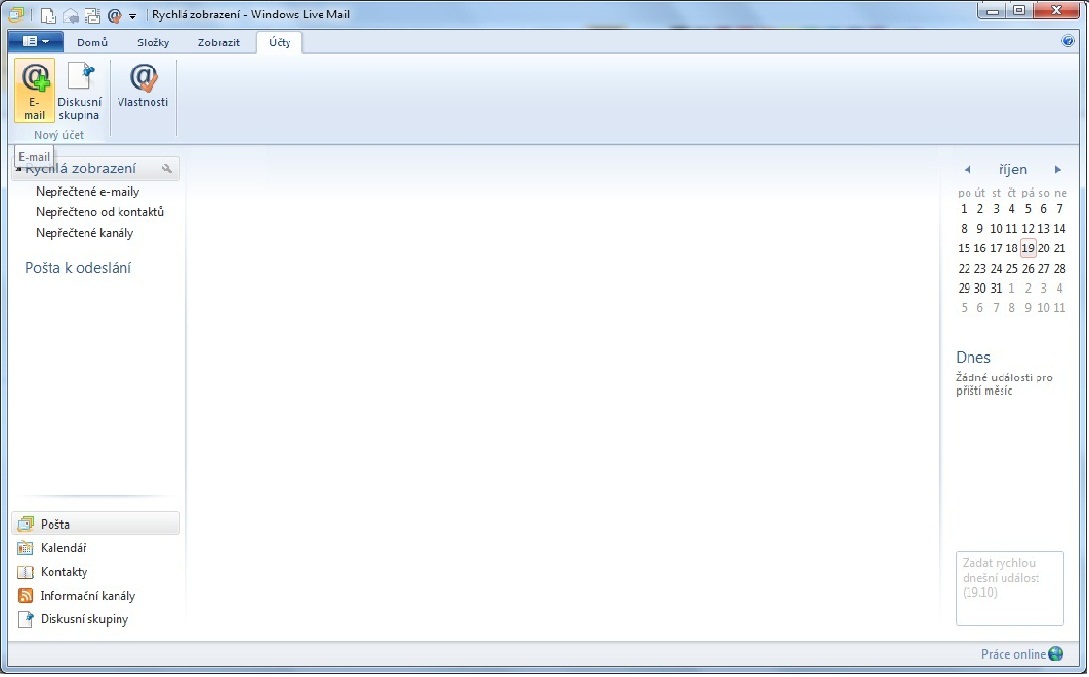Click the new item icon in quick access toolbar
The height and width of the screenshot is (677, 1089).
coord(47,15)
